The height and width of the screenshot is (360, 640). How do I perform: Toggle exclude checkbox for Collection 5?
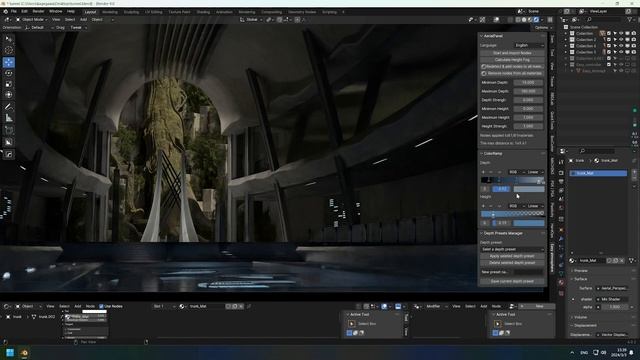[609, 52]
